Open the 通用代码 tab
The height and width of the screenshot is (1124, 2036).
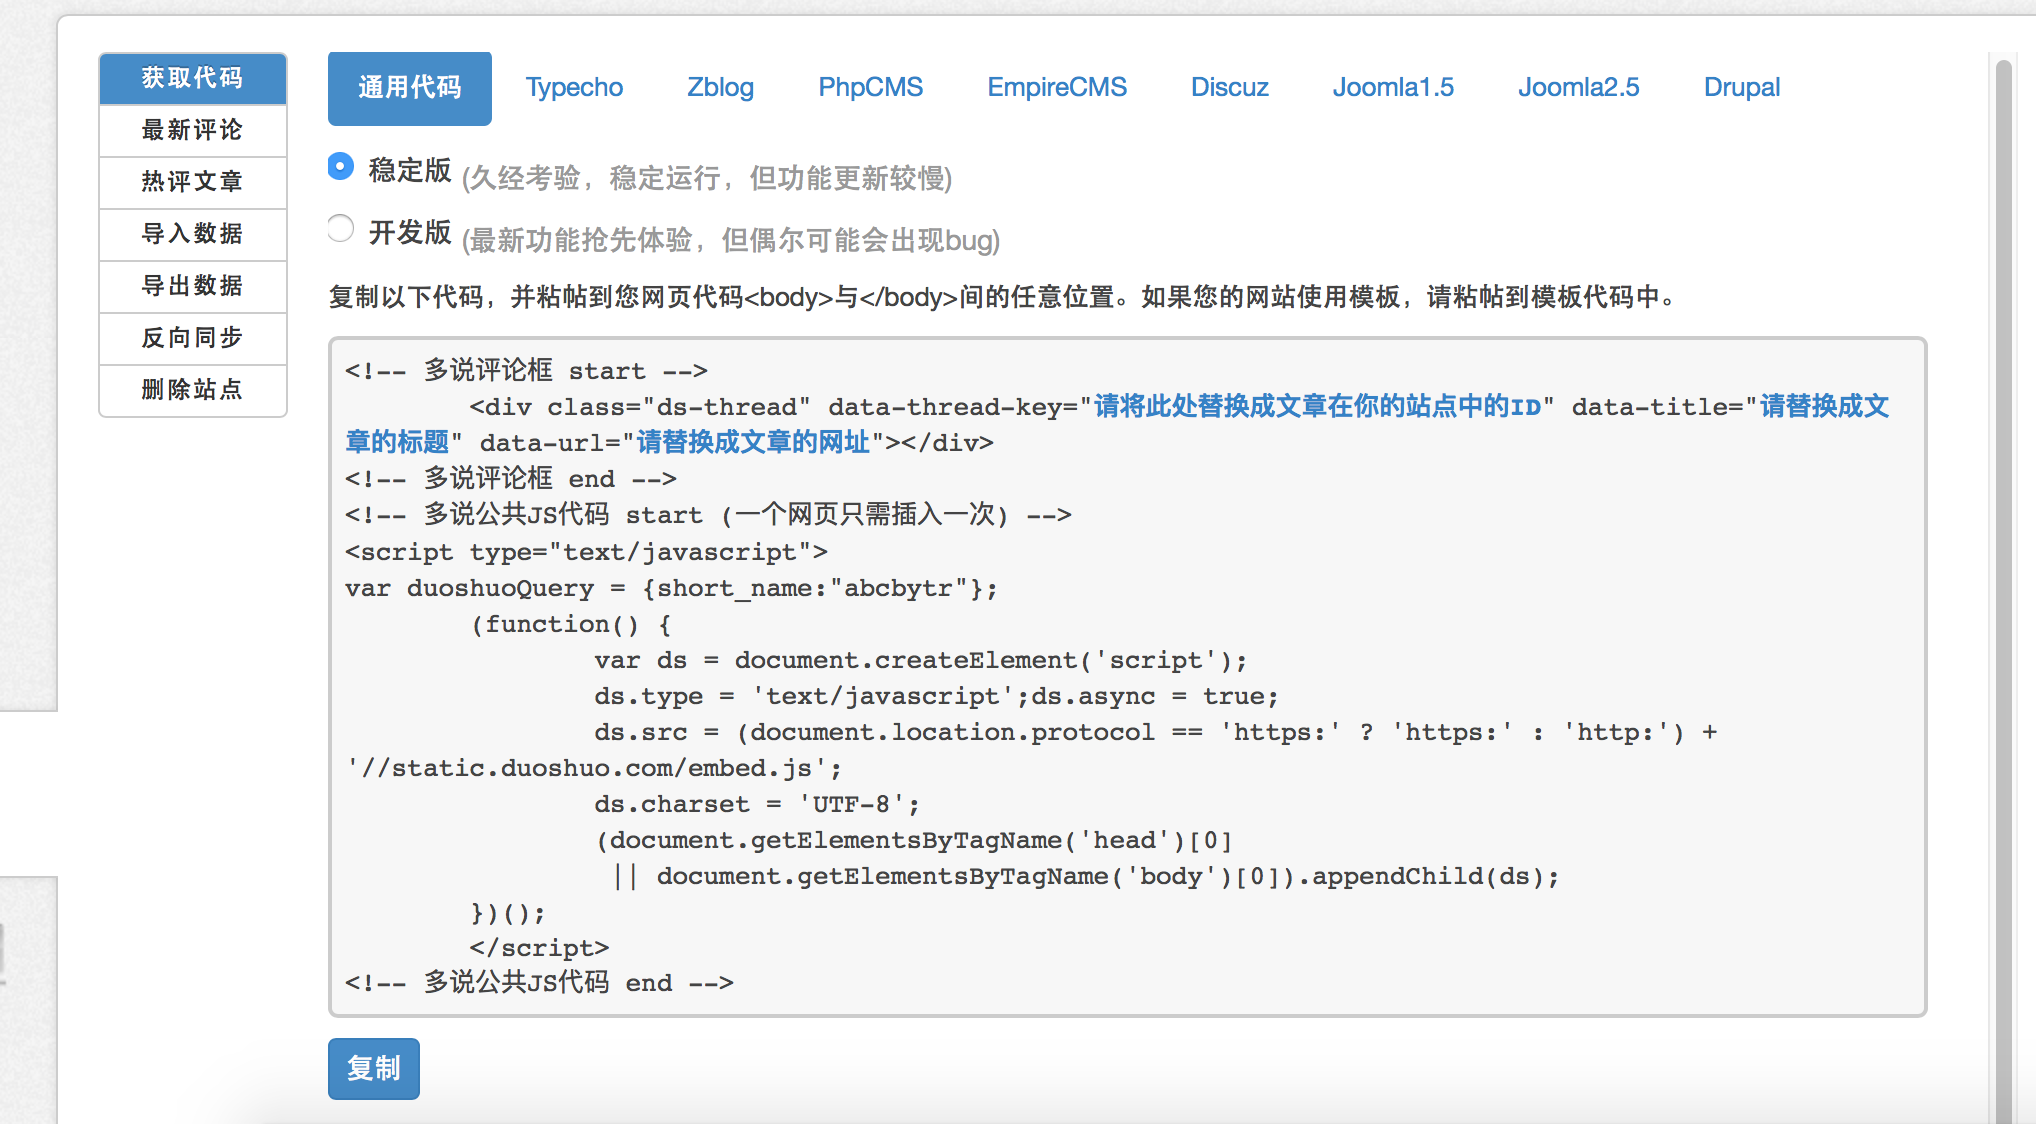[410, 88]
